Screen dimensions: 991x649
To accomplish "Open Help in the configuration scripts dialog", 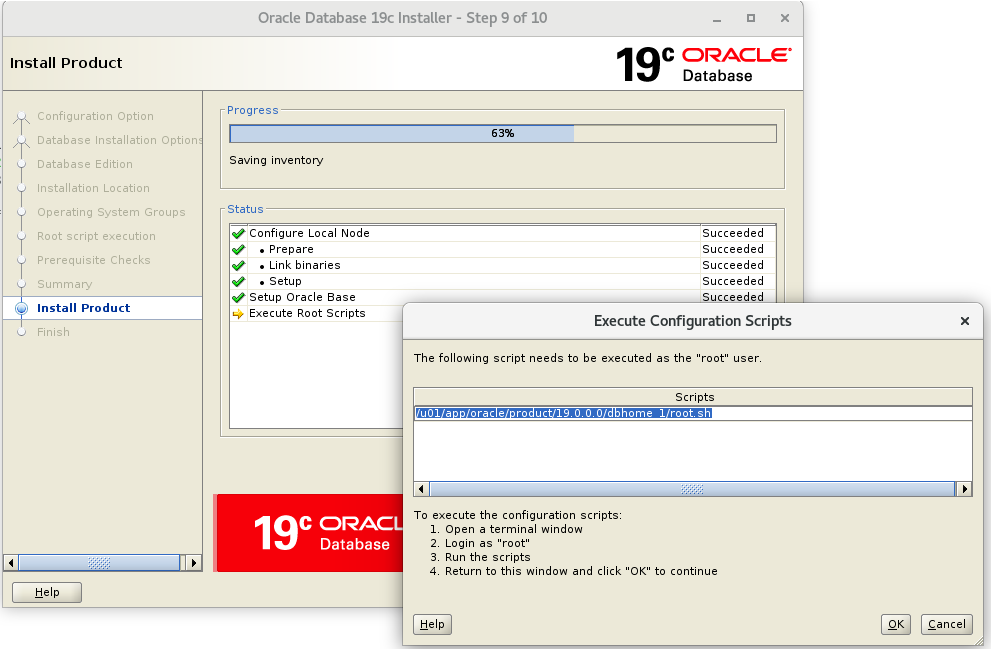I will [x=432, y=624].
